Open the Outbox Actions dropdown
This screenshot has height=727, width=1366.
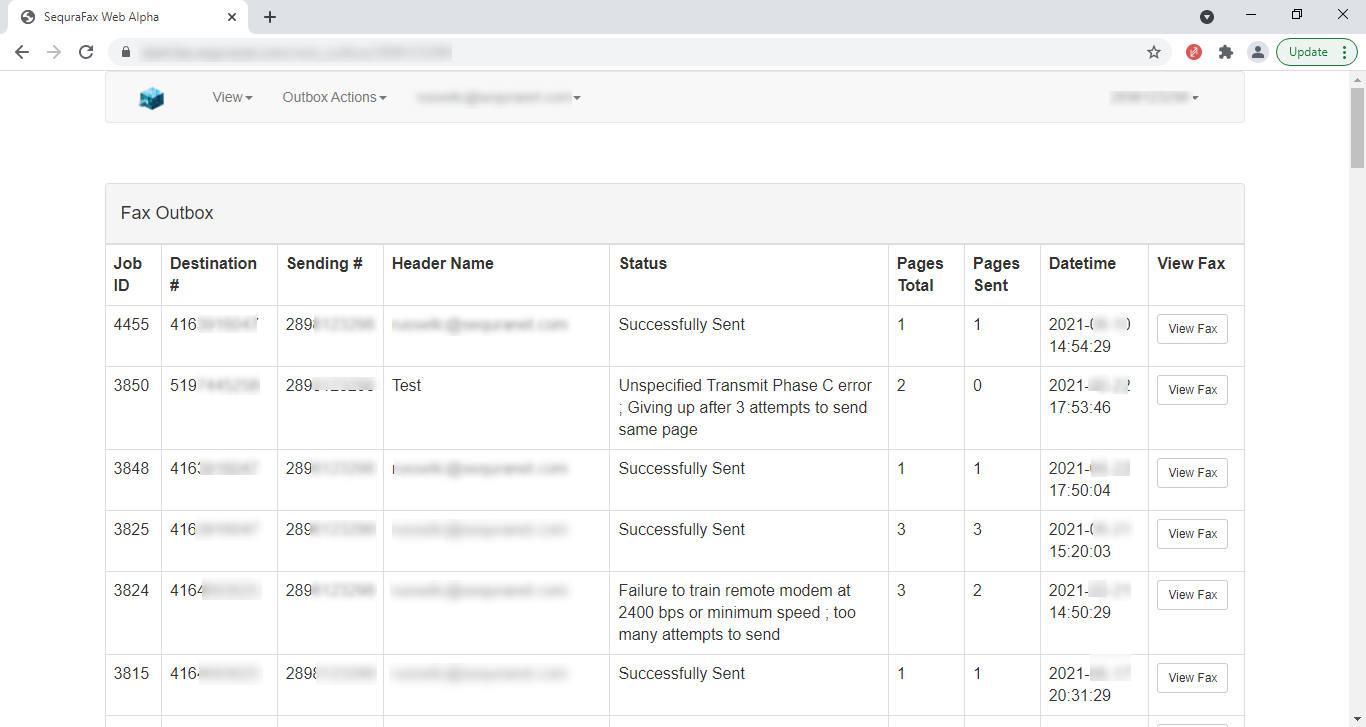tap(334, 97)
